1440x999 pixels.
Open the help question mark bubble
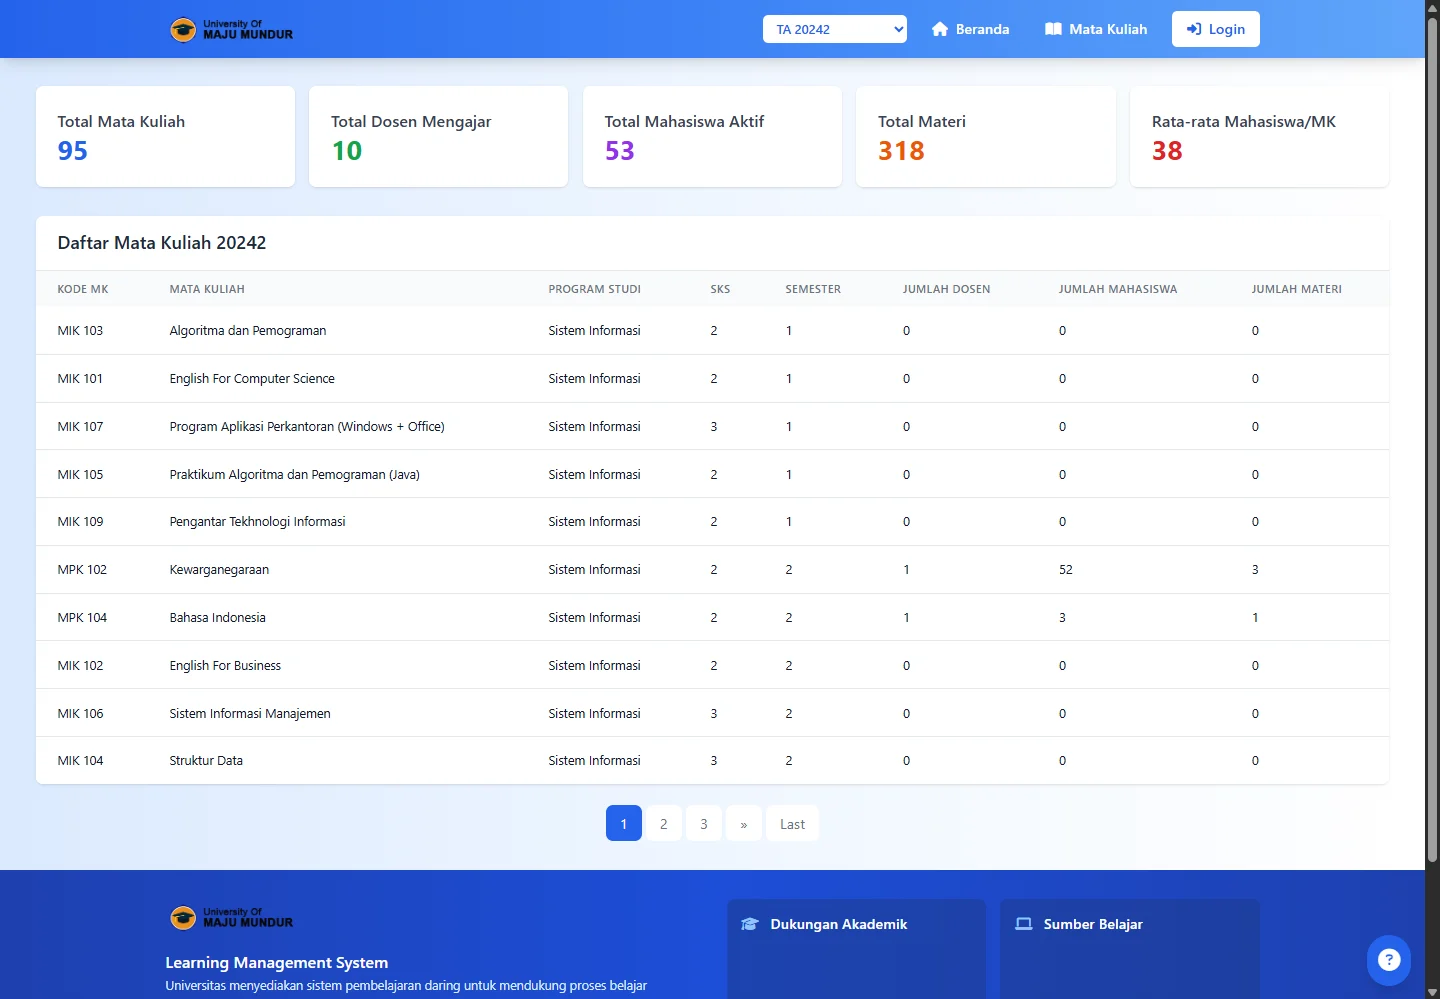click(1388, 960)
